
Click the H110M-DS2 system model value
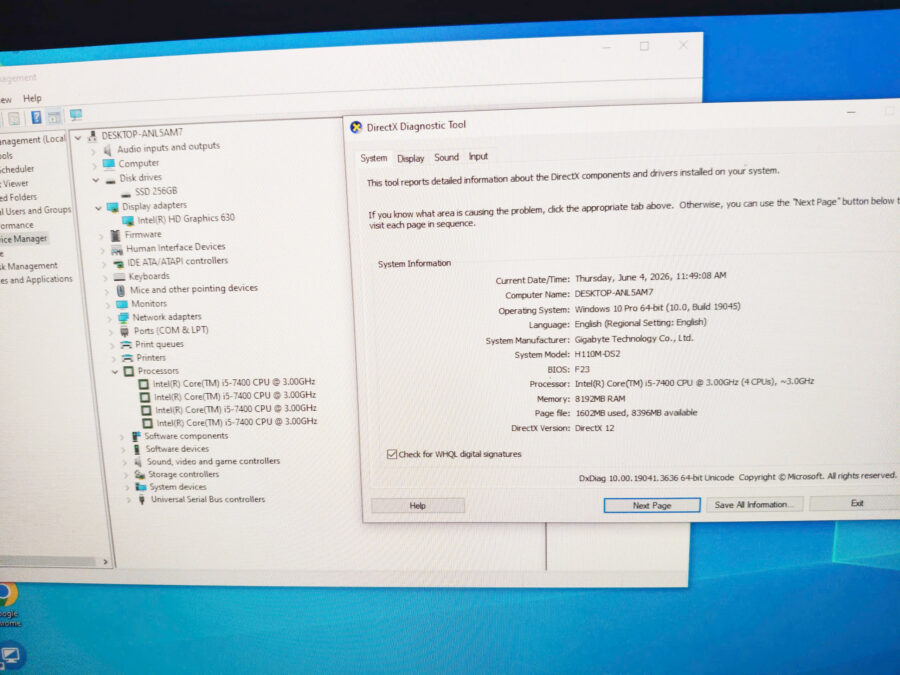pyautogui.click(x=598, y=354)
